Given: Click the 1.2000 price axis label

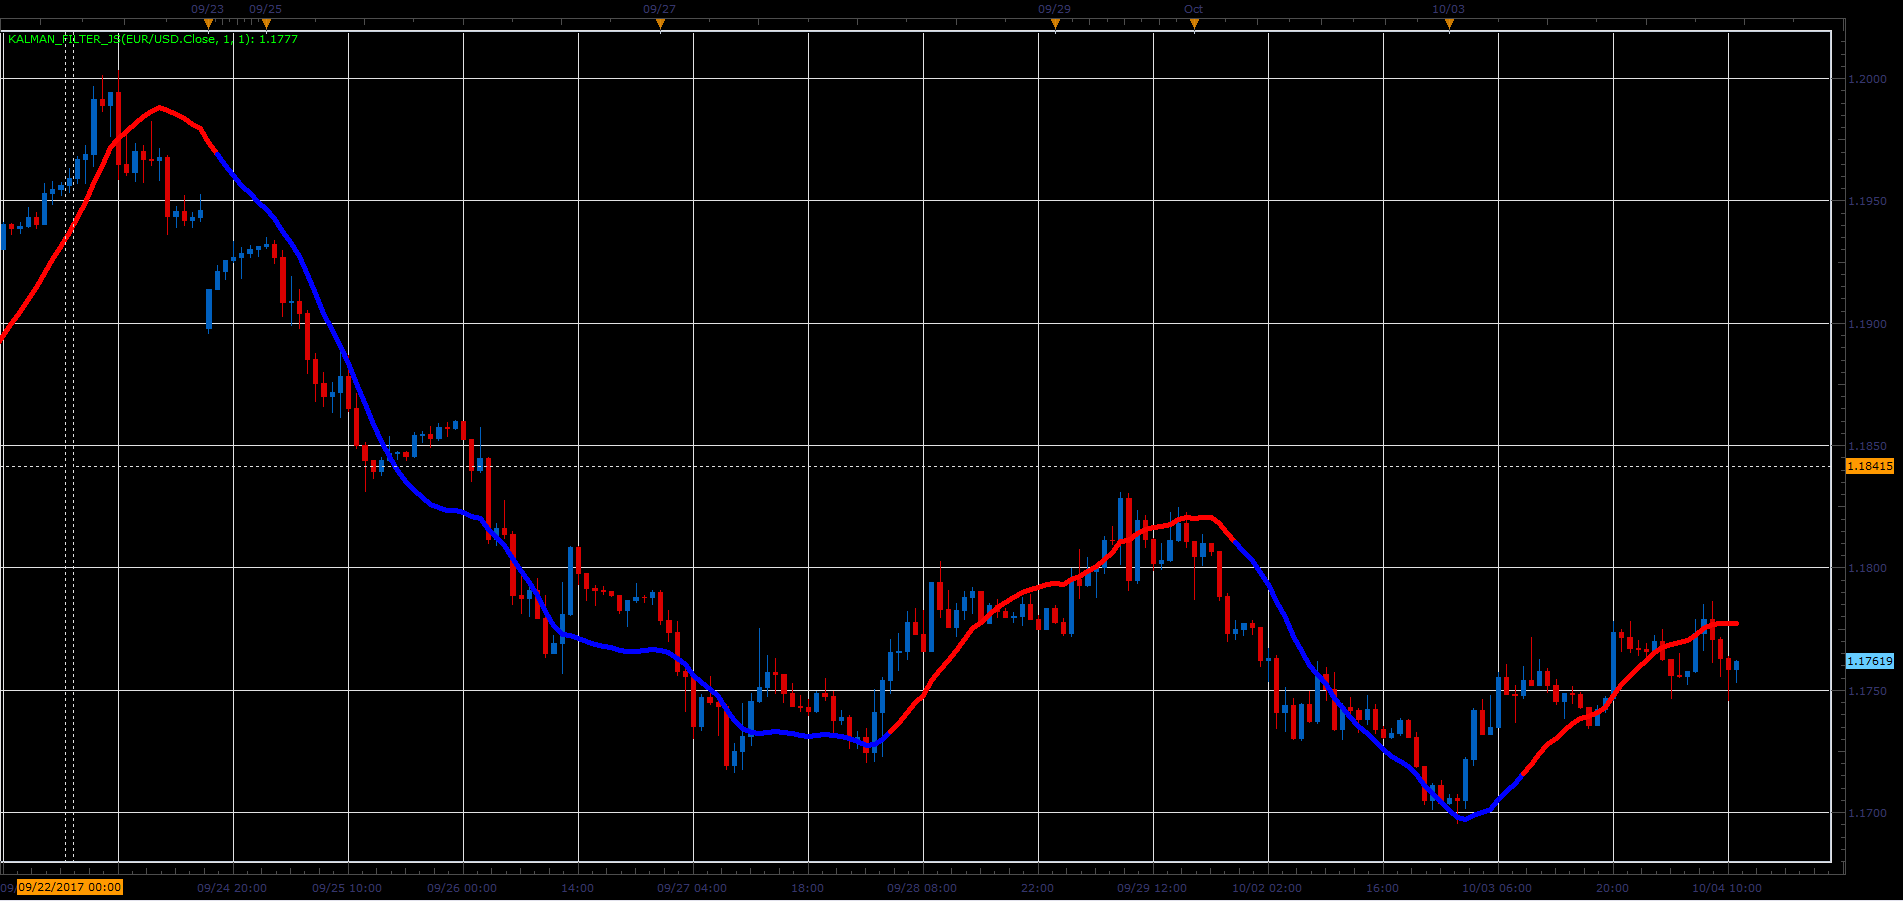Looking at the screenshot, I should click(1867, 79).
